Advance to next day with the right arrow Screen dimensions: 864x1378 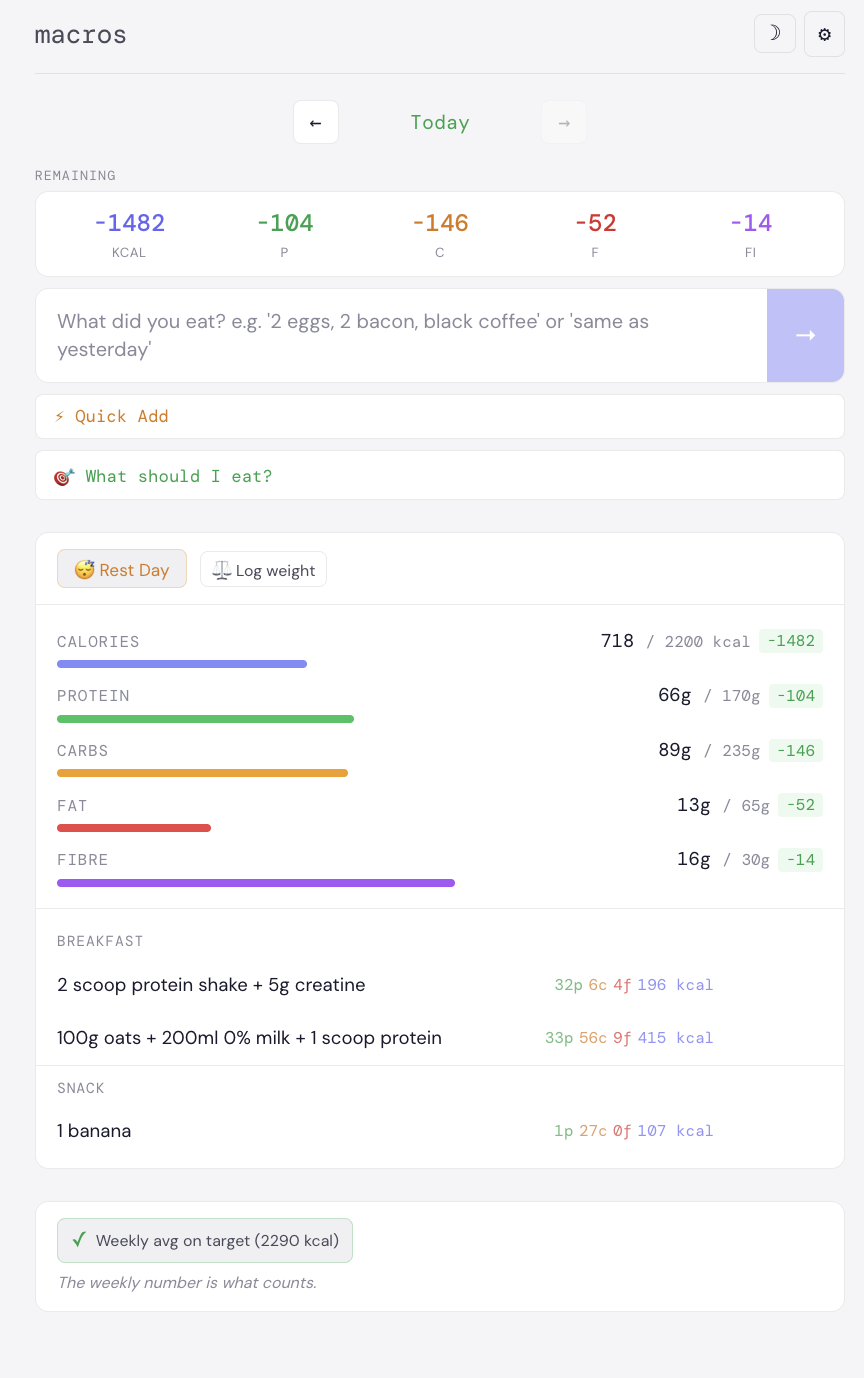(x=564, y=122)
